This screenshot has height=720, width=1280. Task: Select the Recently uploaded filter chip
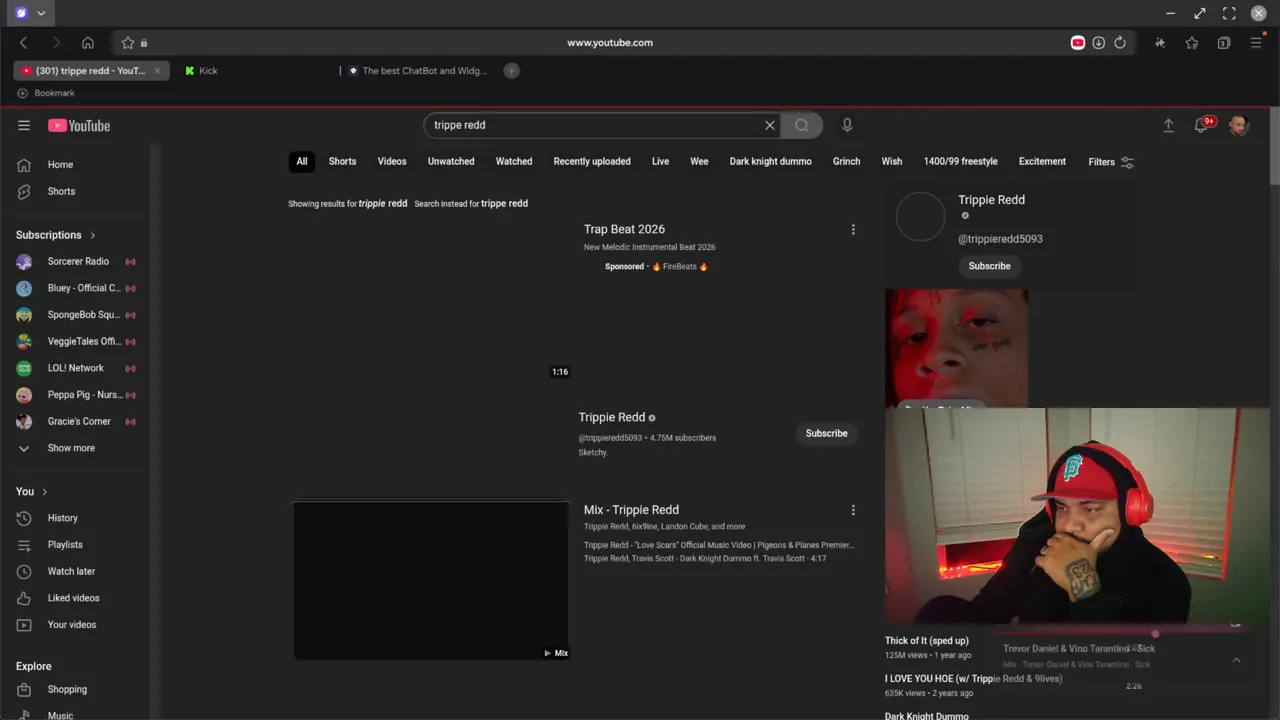coord(592,161)
